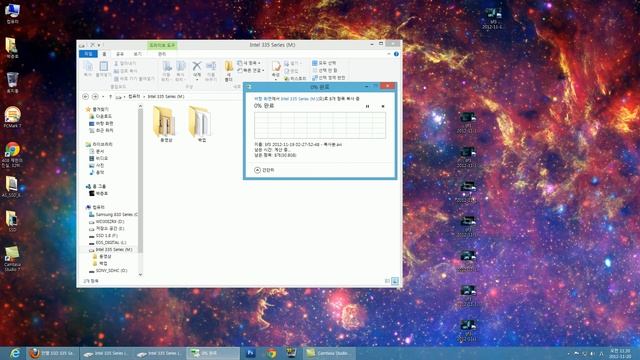Open the second folder in file pane

pyautogui.click(x=200, y=124)
